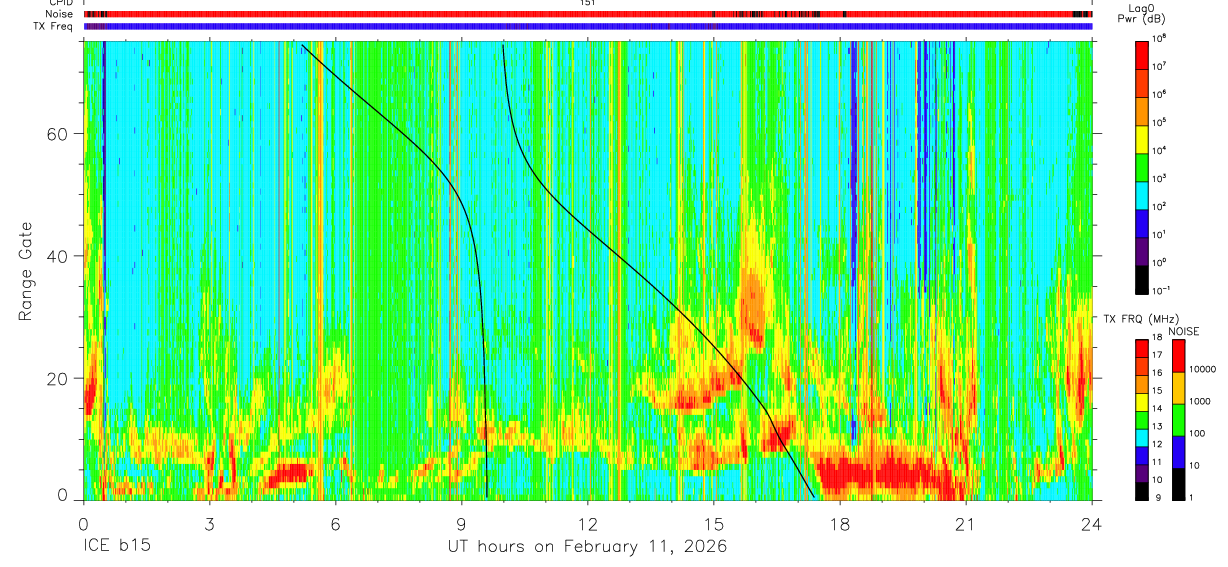
Task: Click the '15' tick on UT hours axis
Action: pos(714,523)
